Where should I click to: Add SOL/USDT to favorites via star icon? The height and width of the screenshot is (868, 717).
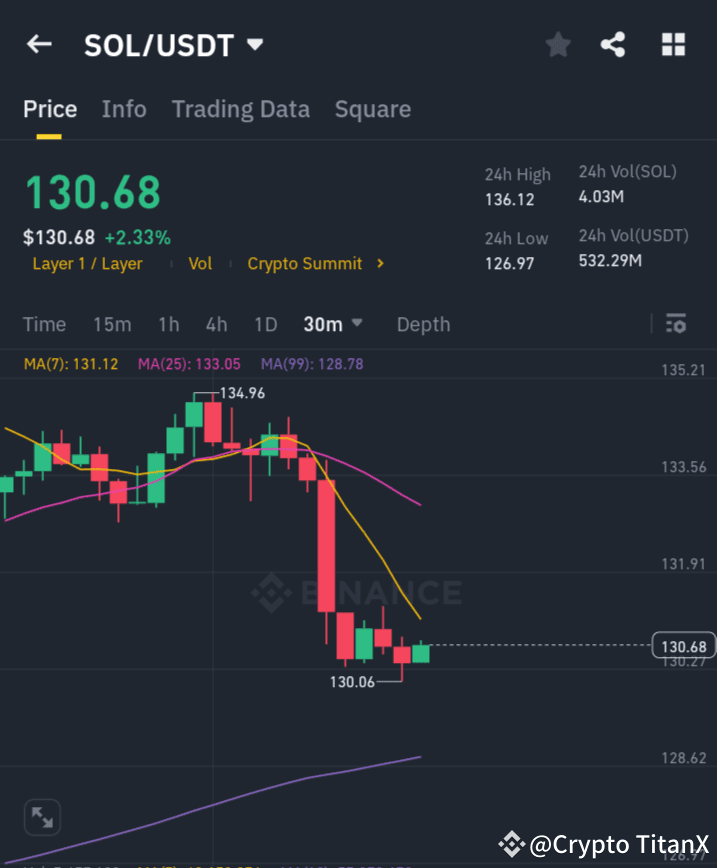[x=557, y=44]
